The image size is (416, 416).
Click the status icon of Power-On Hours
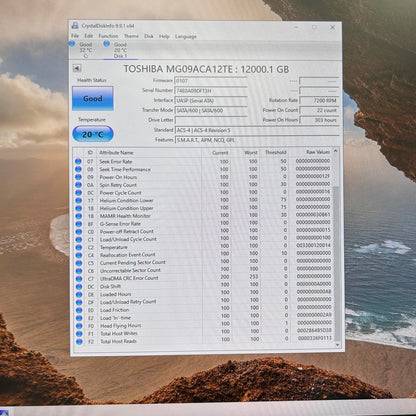click(78, 177)
